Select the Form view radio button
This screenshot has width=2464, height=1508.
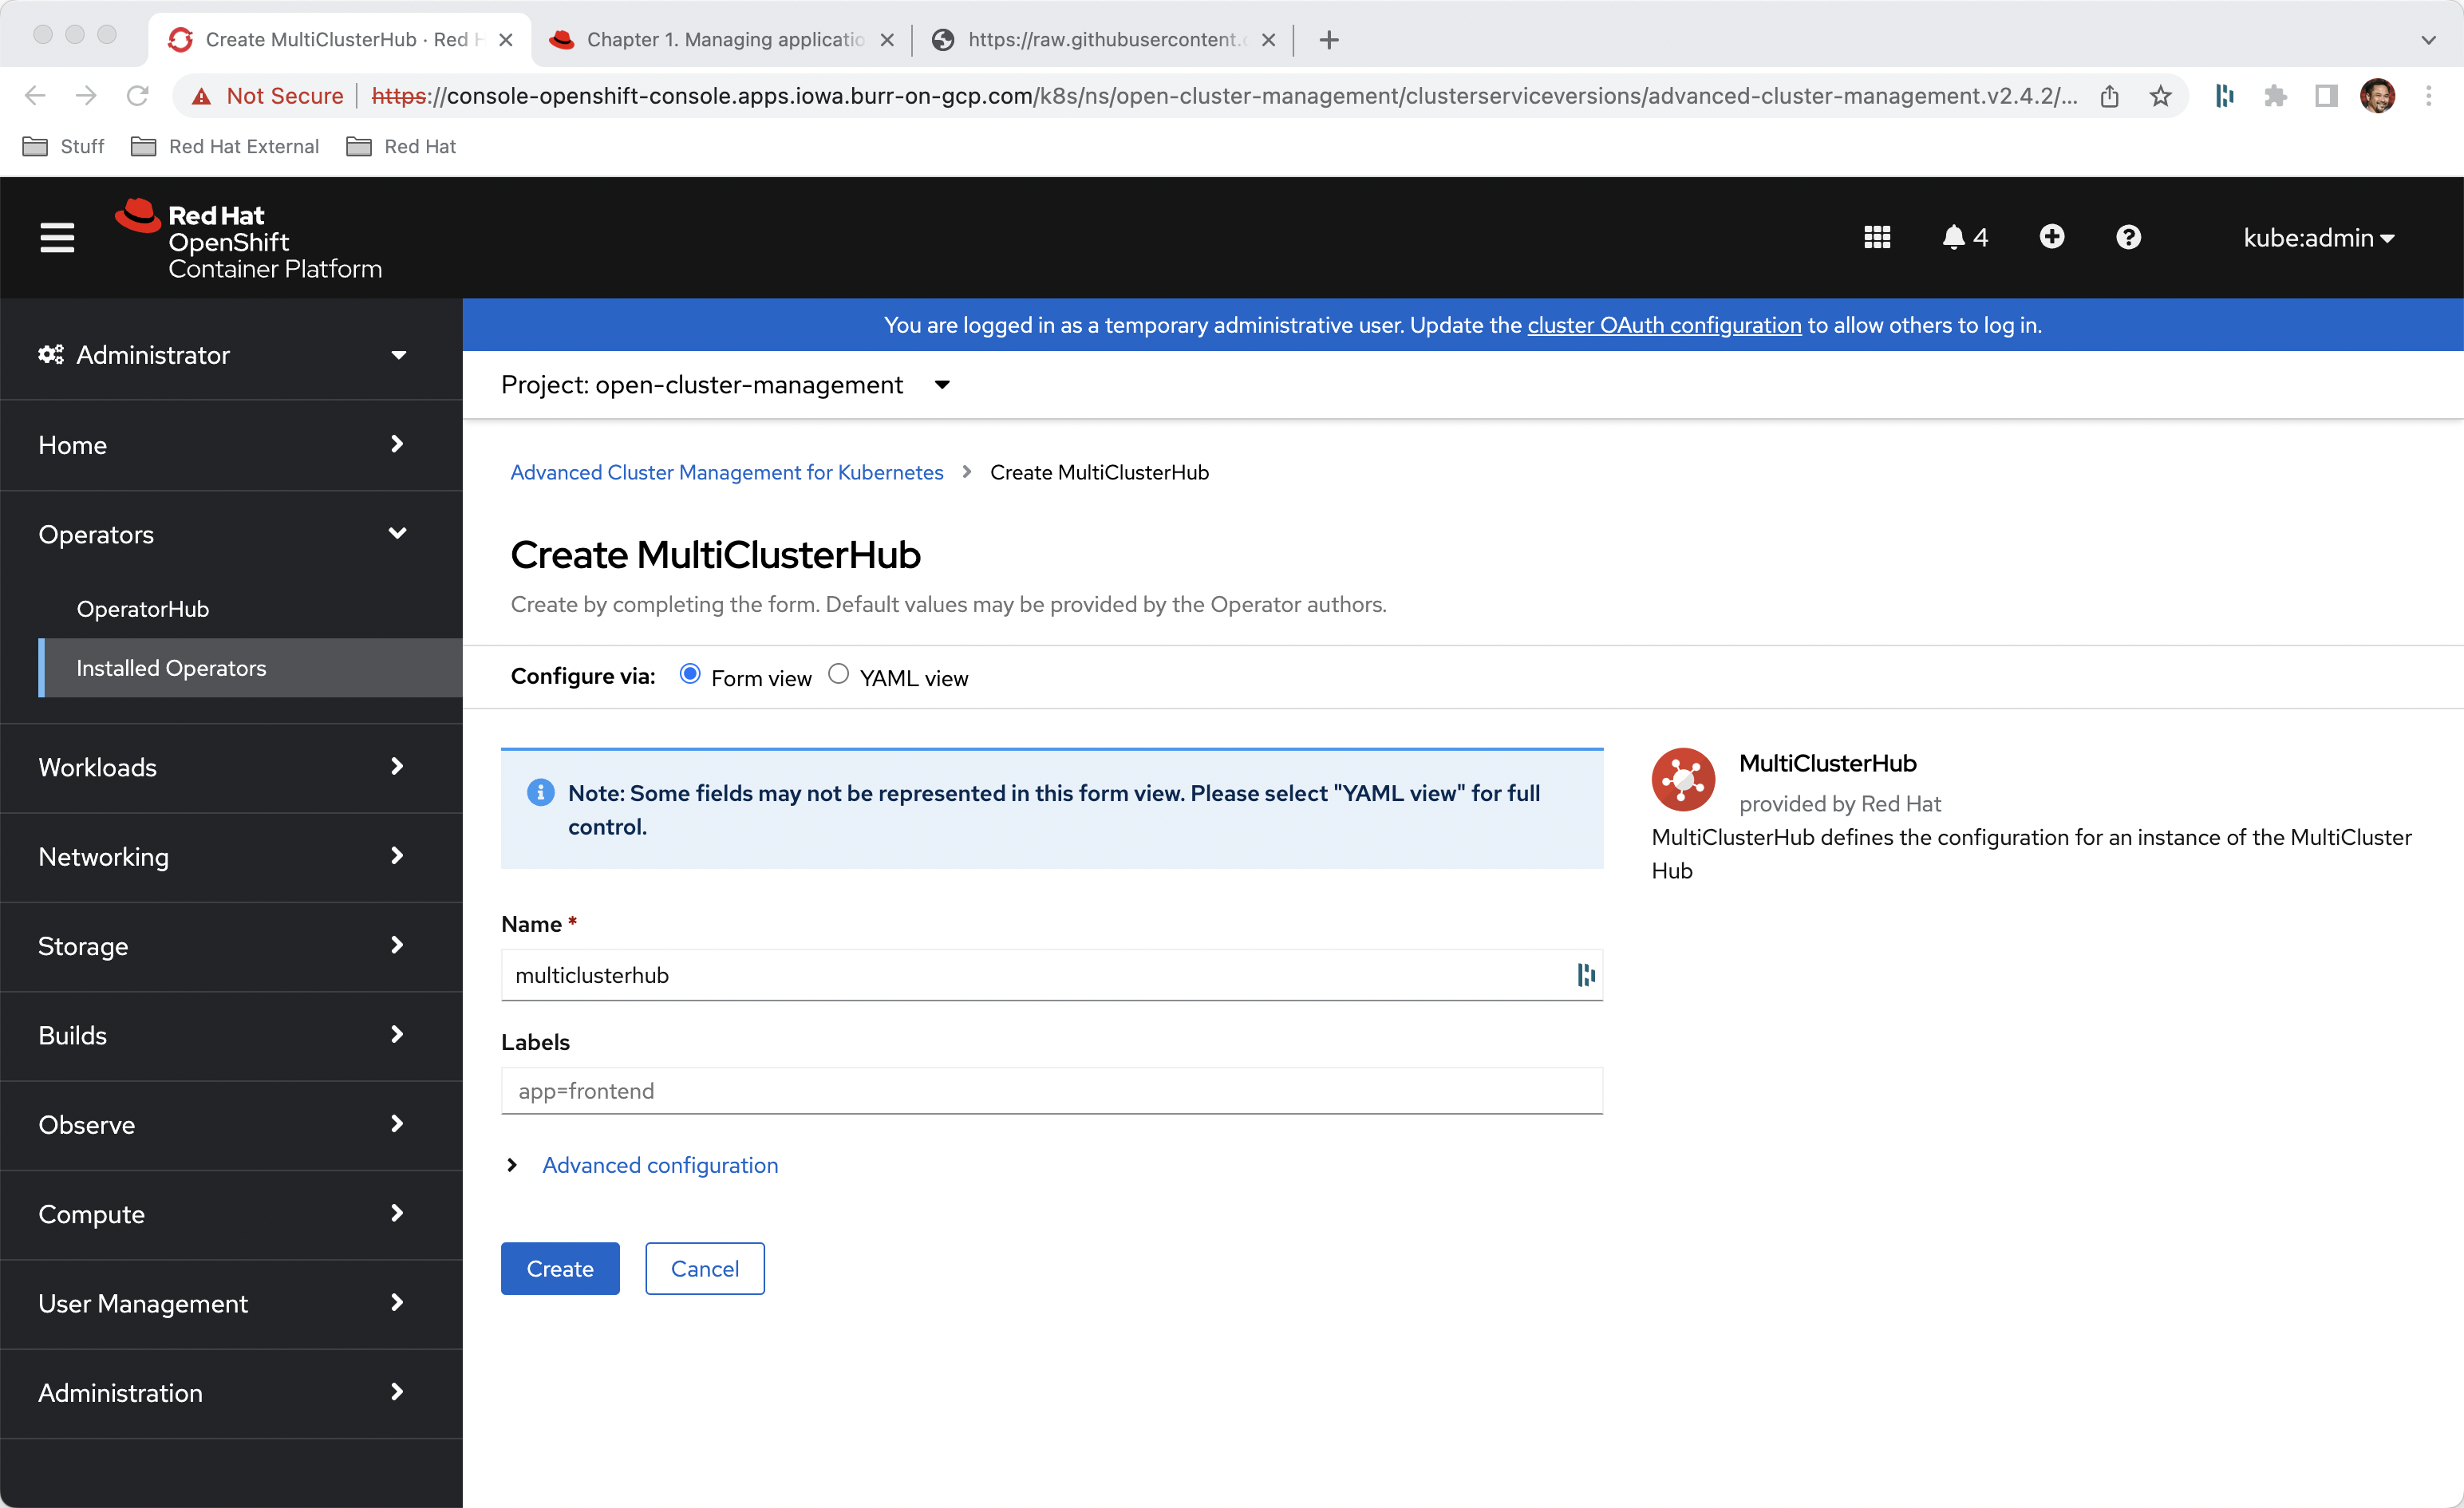coord(690,675)
